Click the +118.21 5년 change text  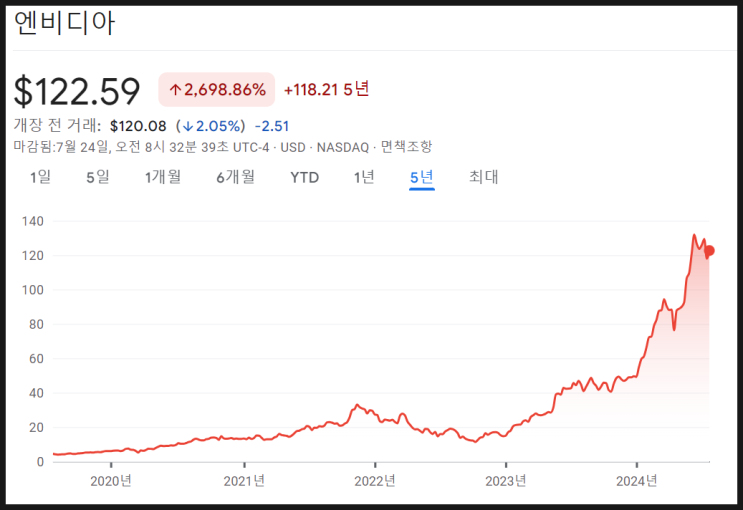(326, 90)
